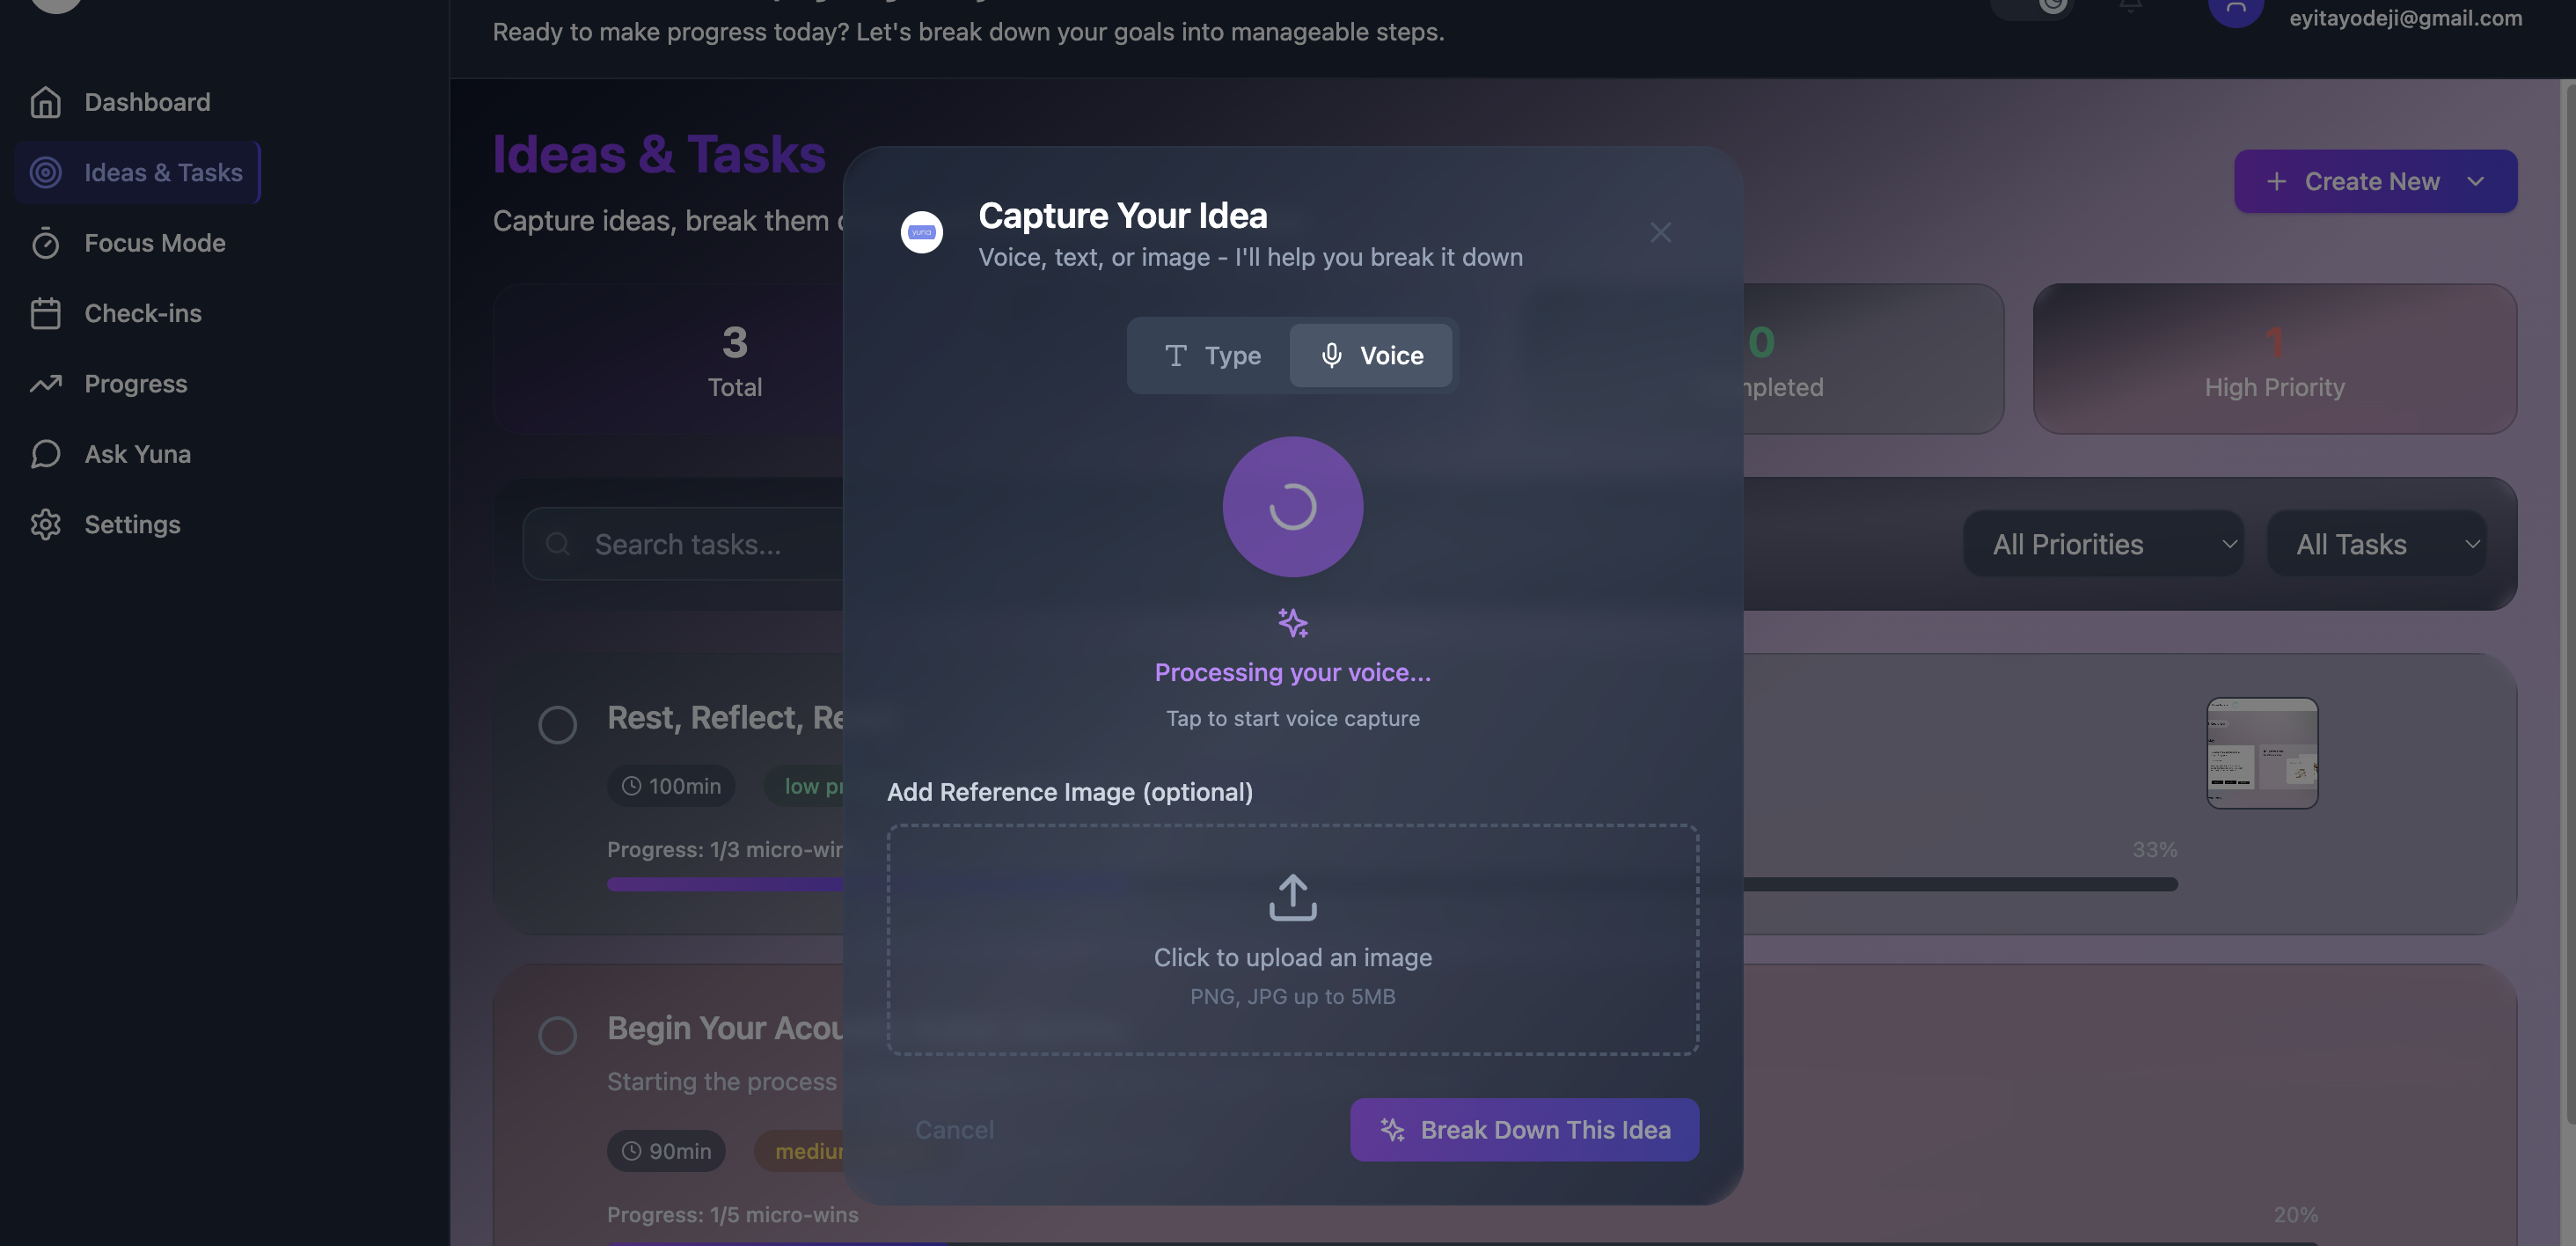Open Settings via its gear icon

pyautogui.click(x=45, y=524)
